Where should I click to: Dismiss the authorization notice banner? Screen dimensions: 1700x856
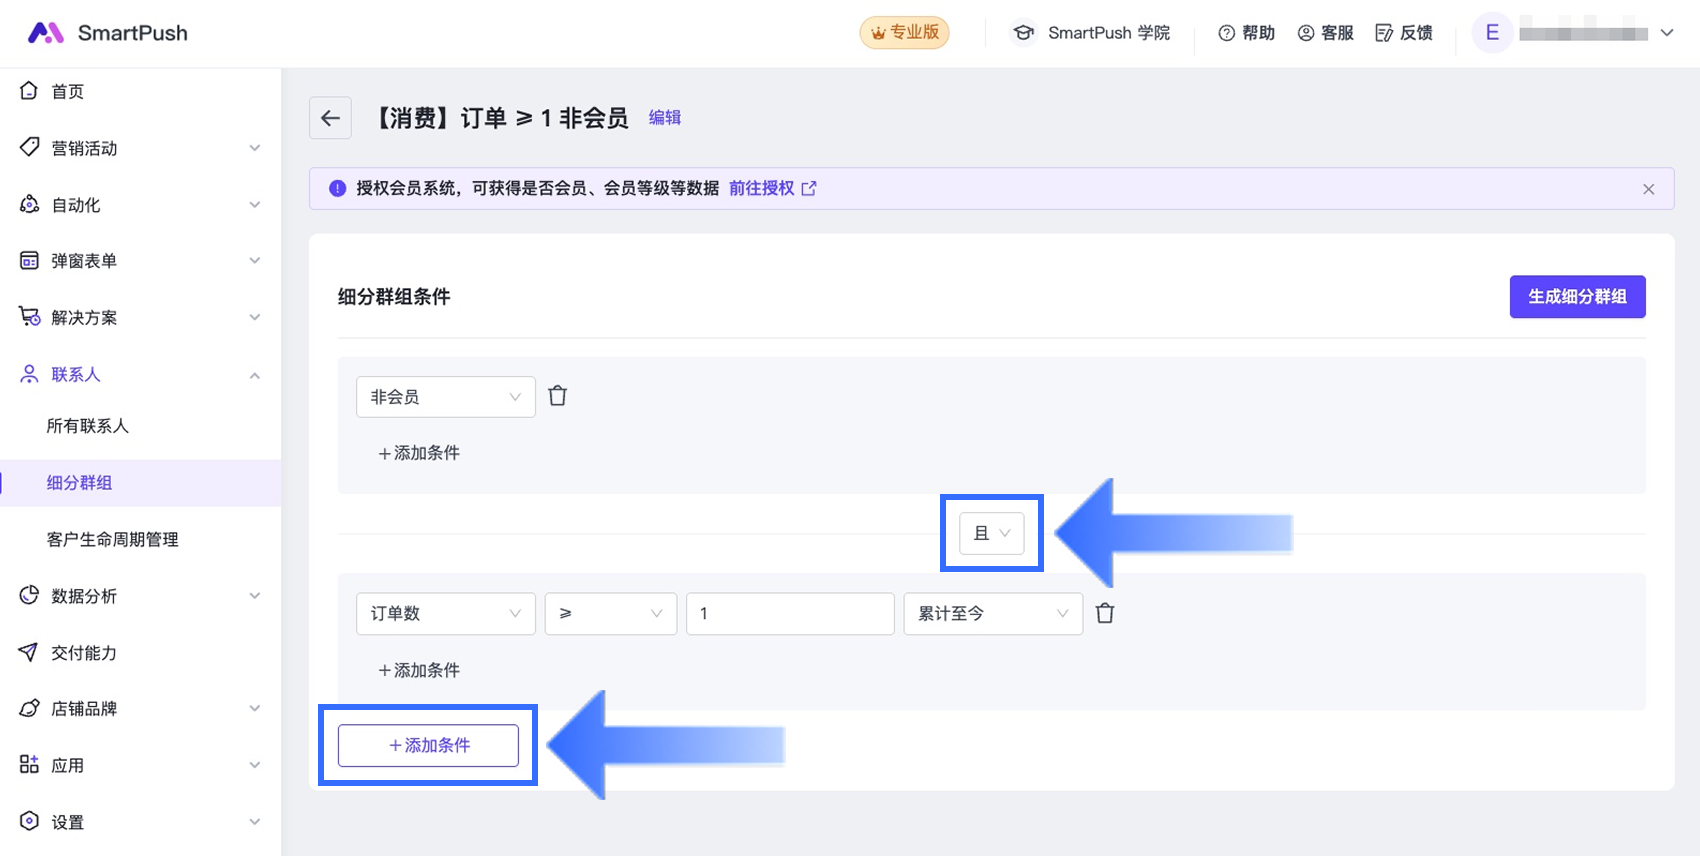(x=1648, y=189)
